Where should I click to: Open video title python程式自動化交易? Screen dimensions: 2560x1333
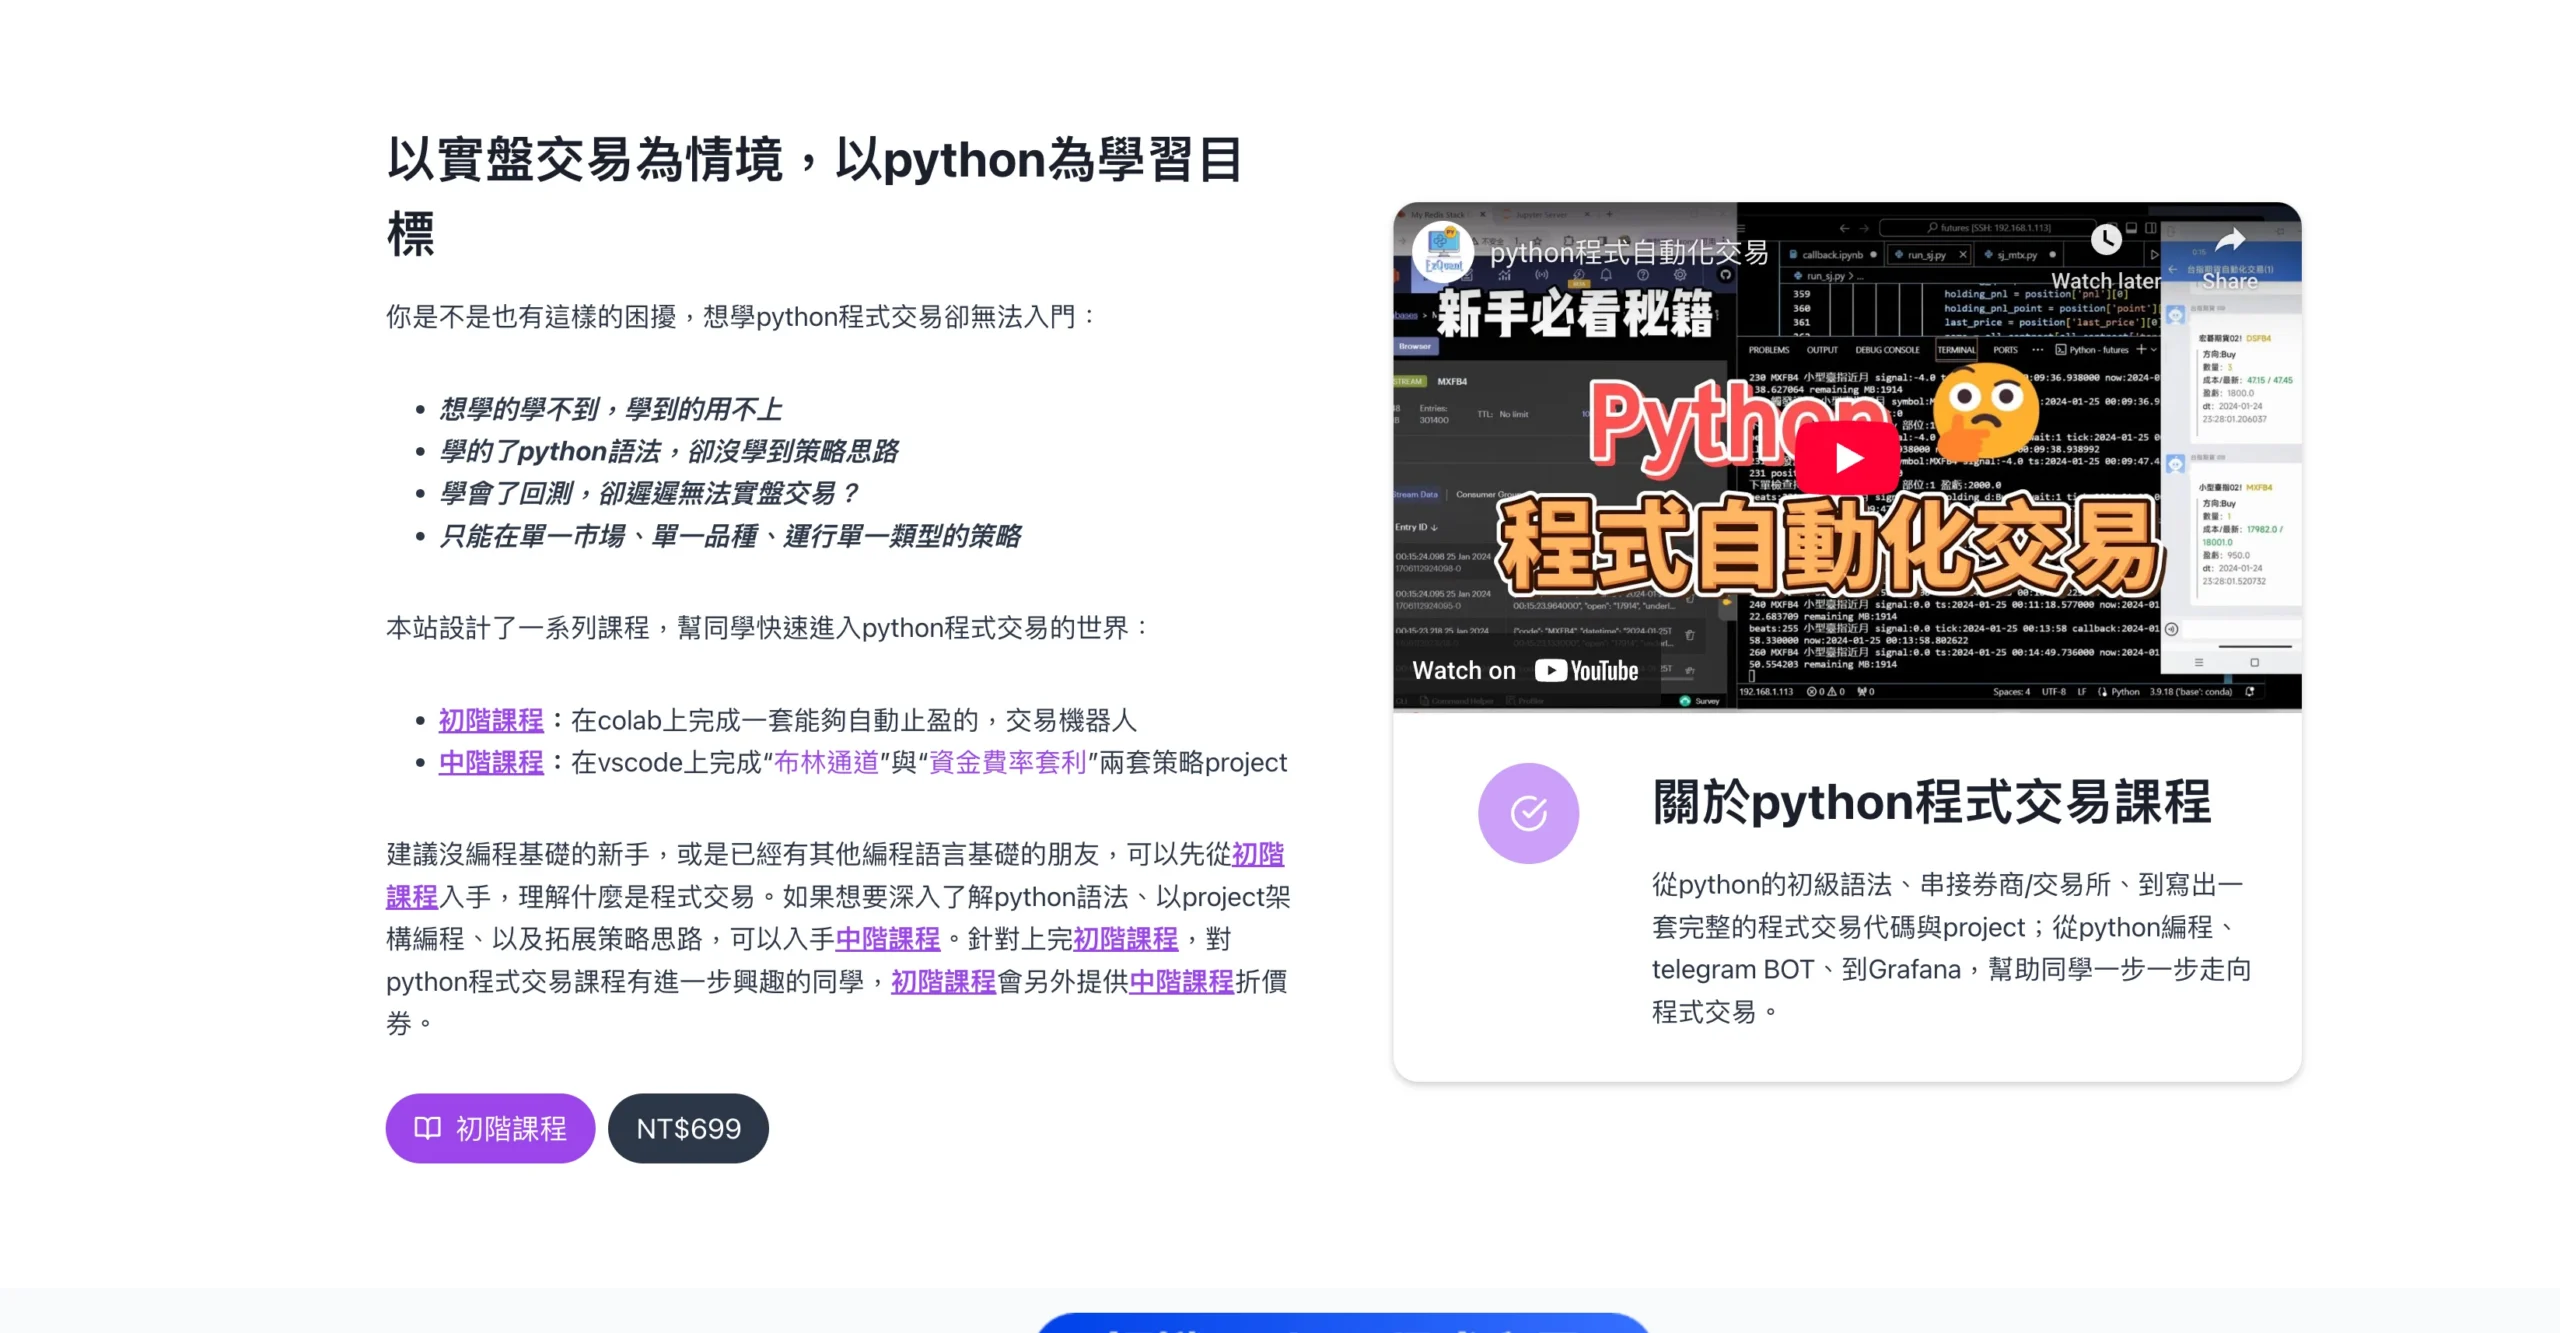pos(1628,252)
